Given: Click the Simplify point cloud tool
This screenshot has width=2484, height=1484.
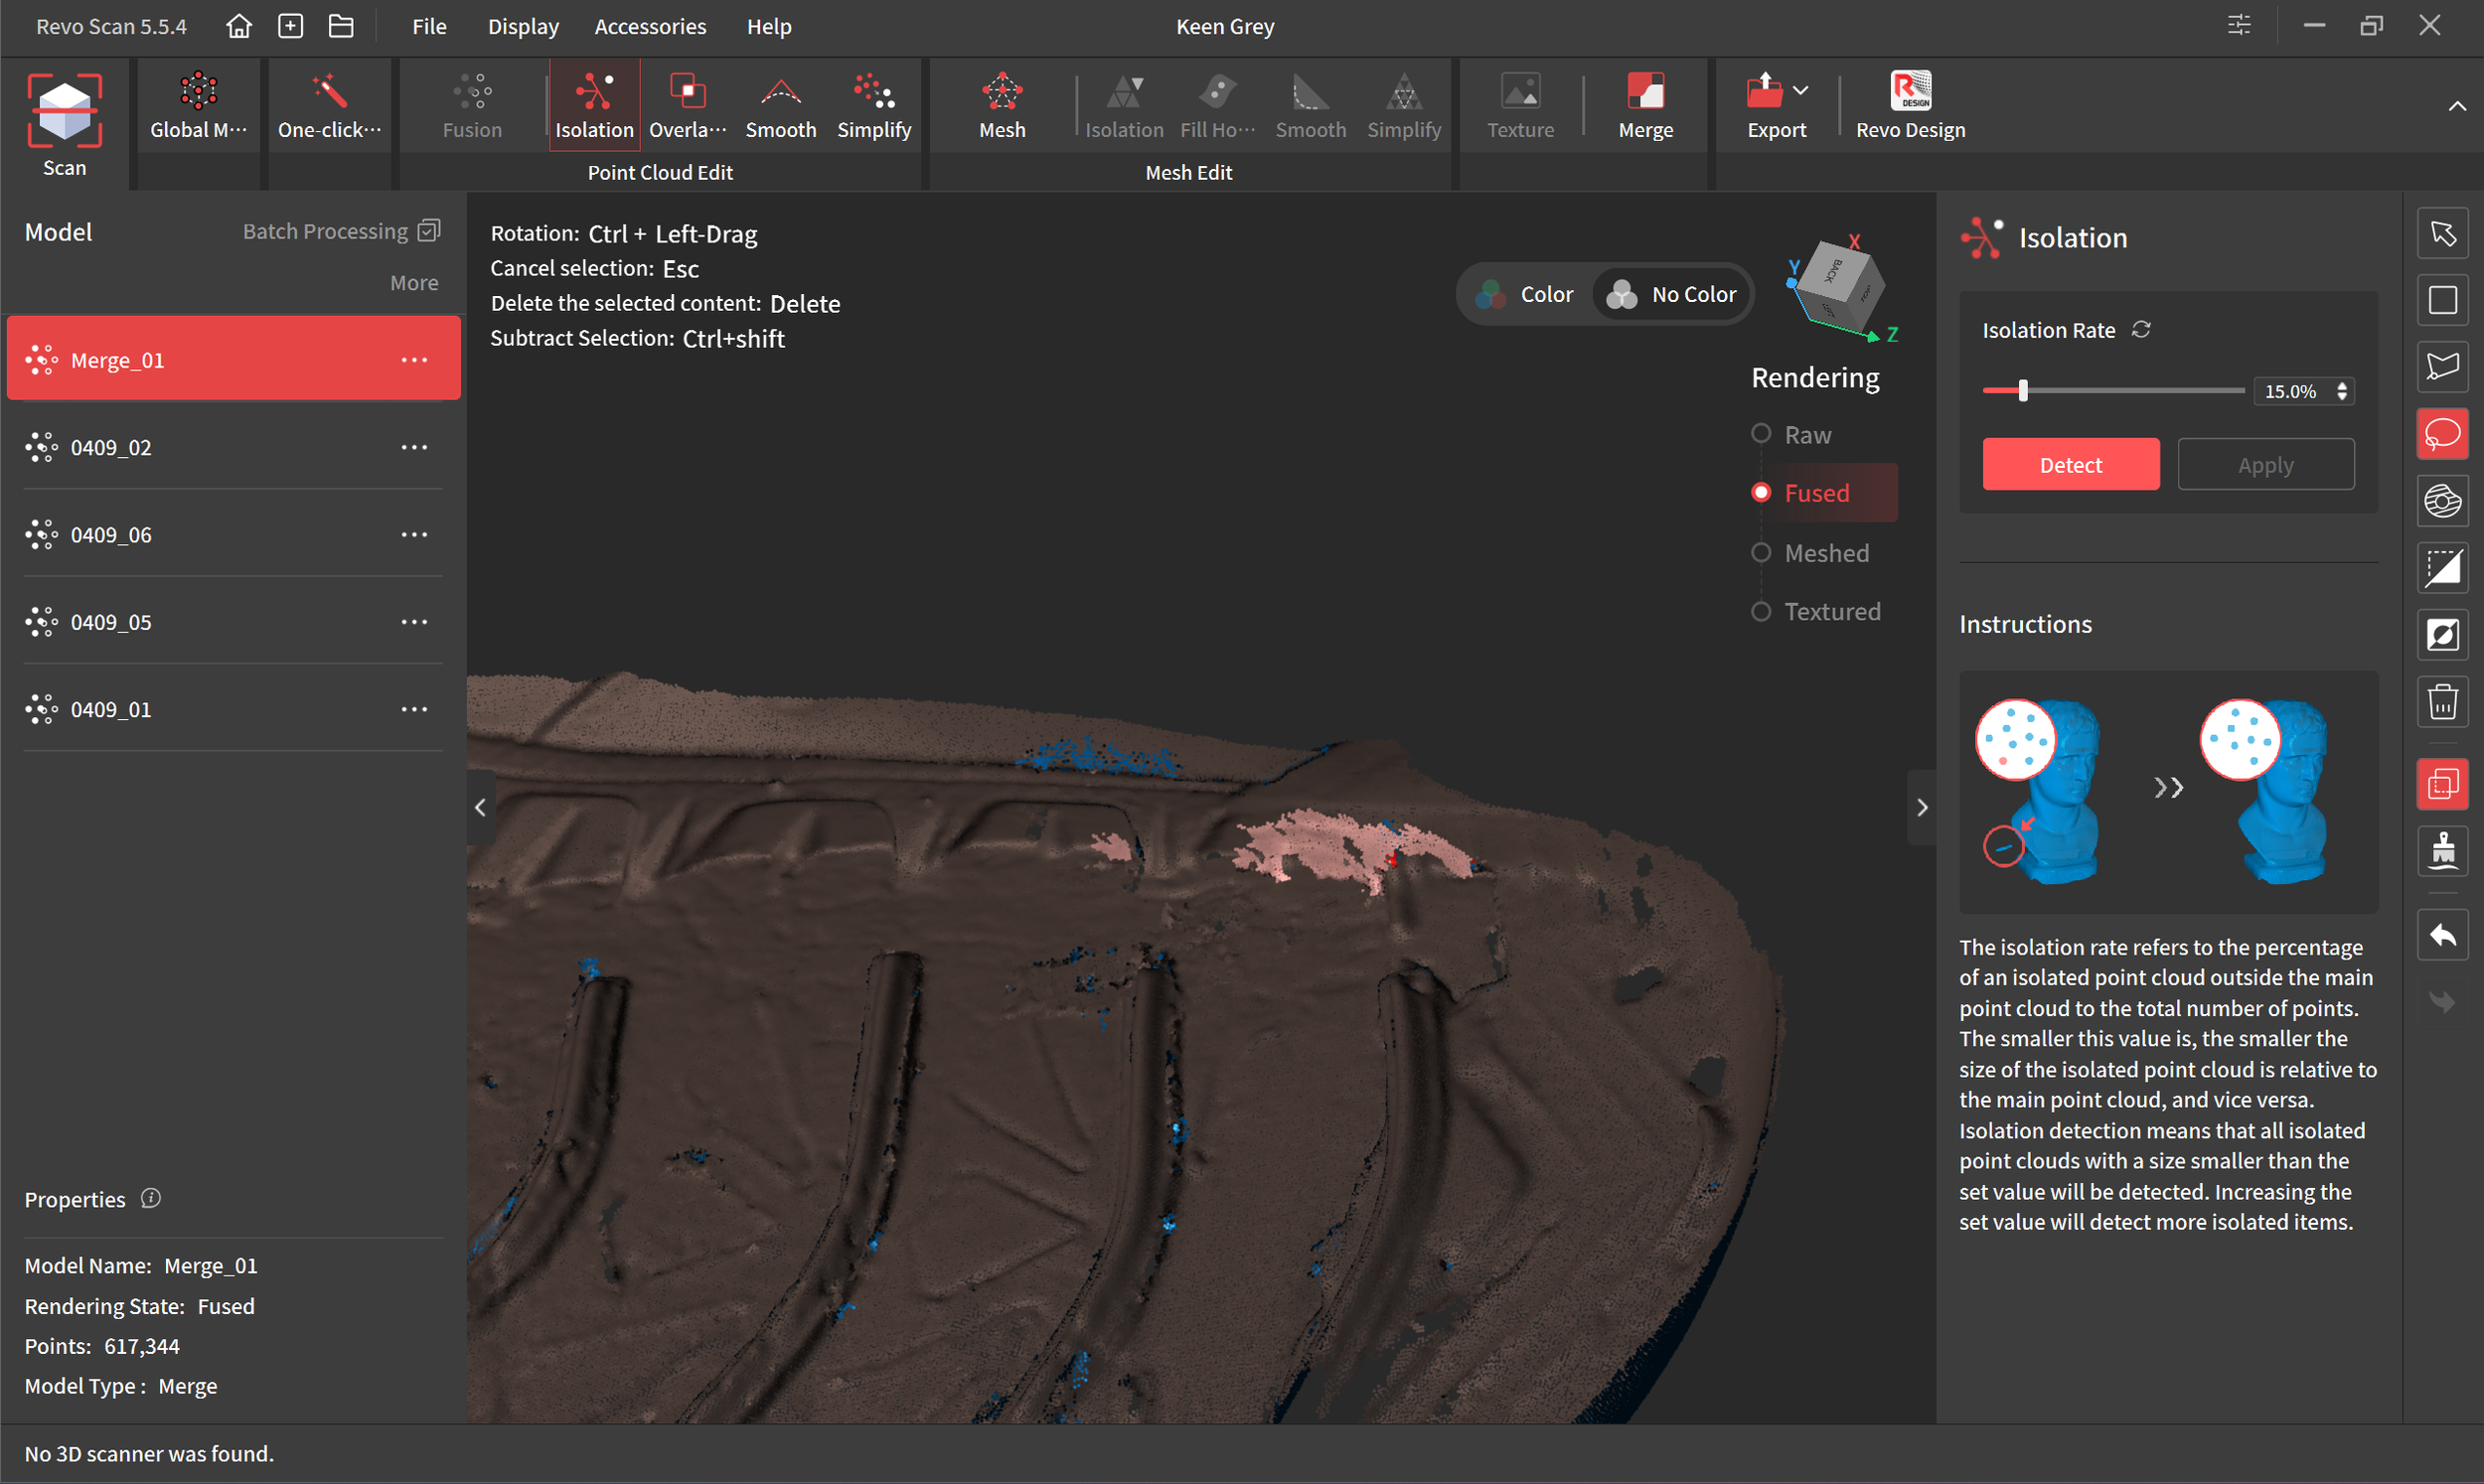Looking at the screenshot, I should [873, 105].
